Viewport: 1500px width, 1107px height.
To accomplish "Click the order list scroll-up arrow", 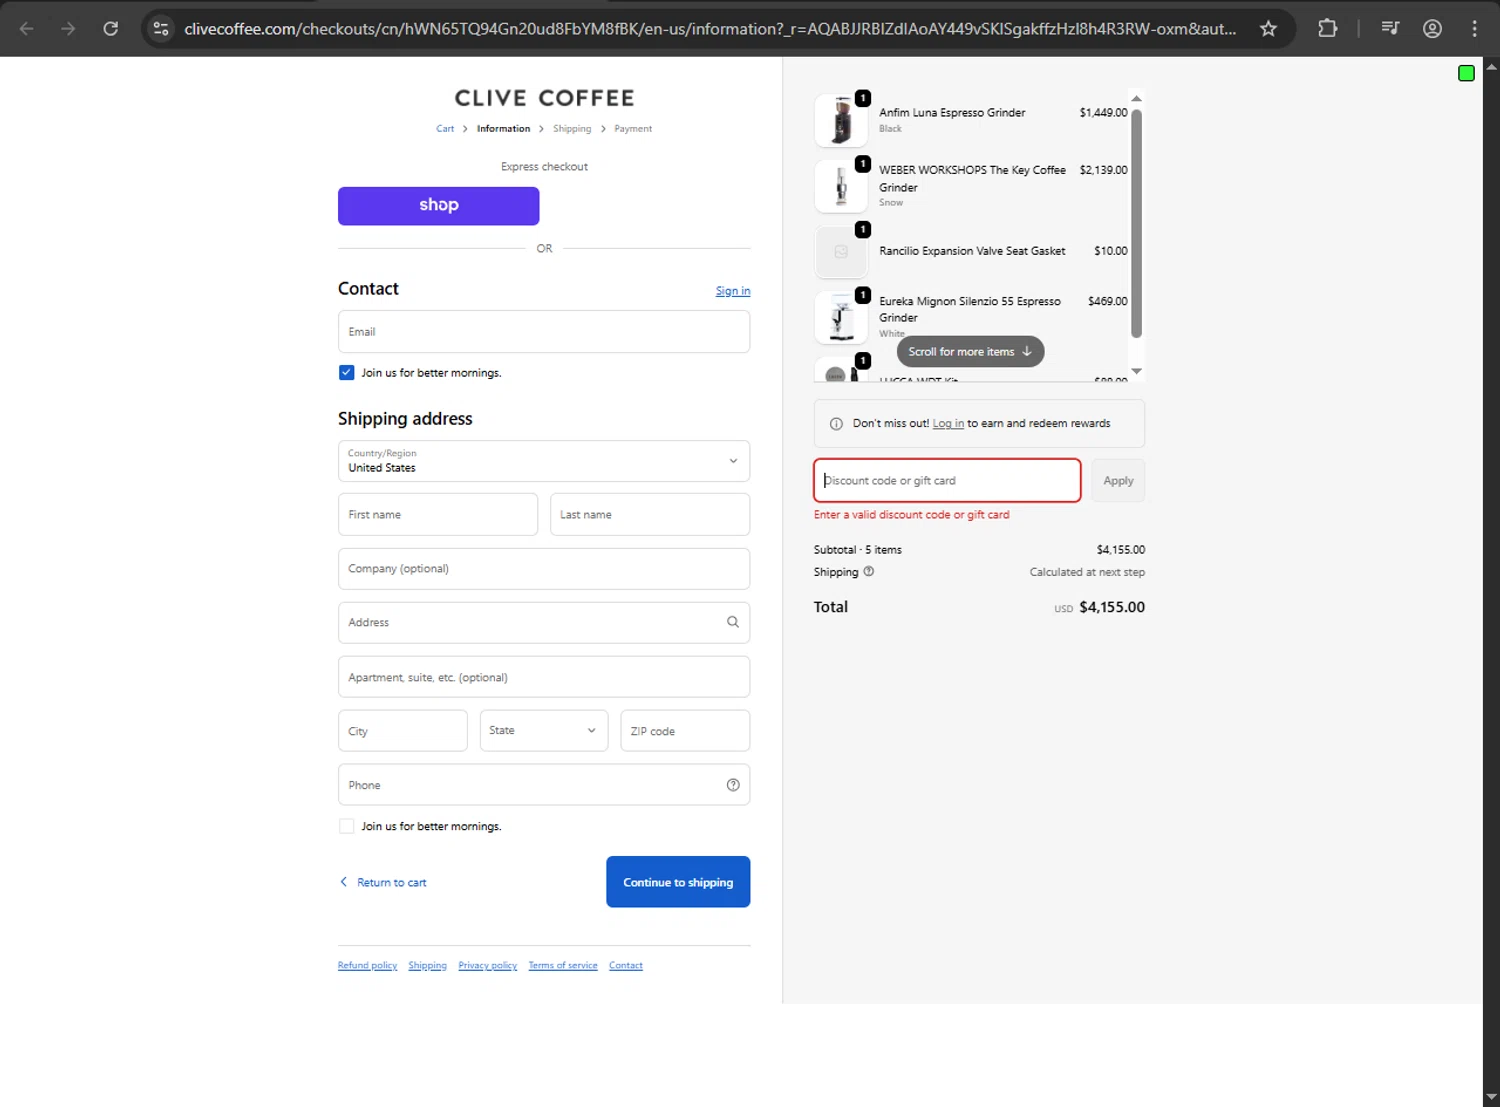I will (1136, 98).
